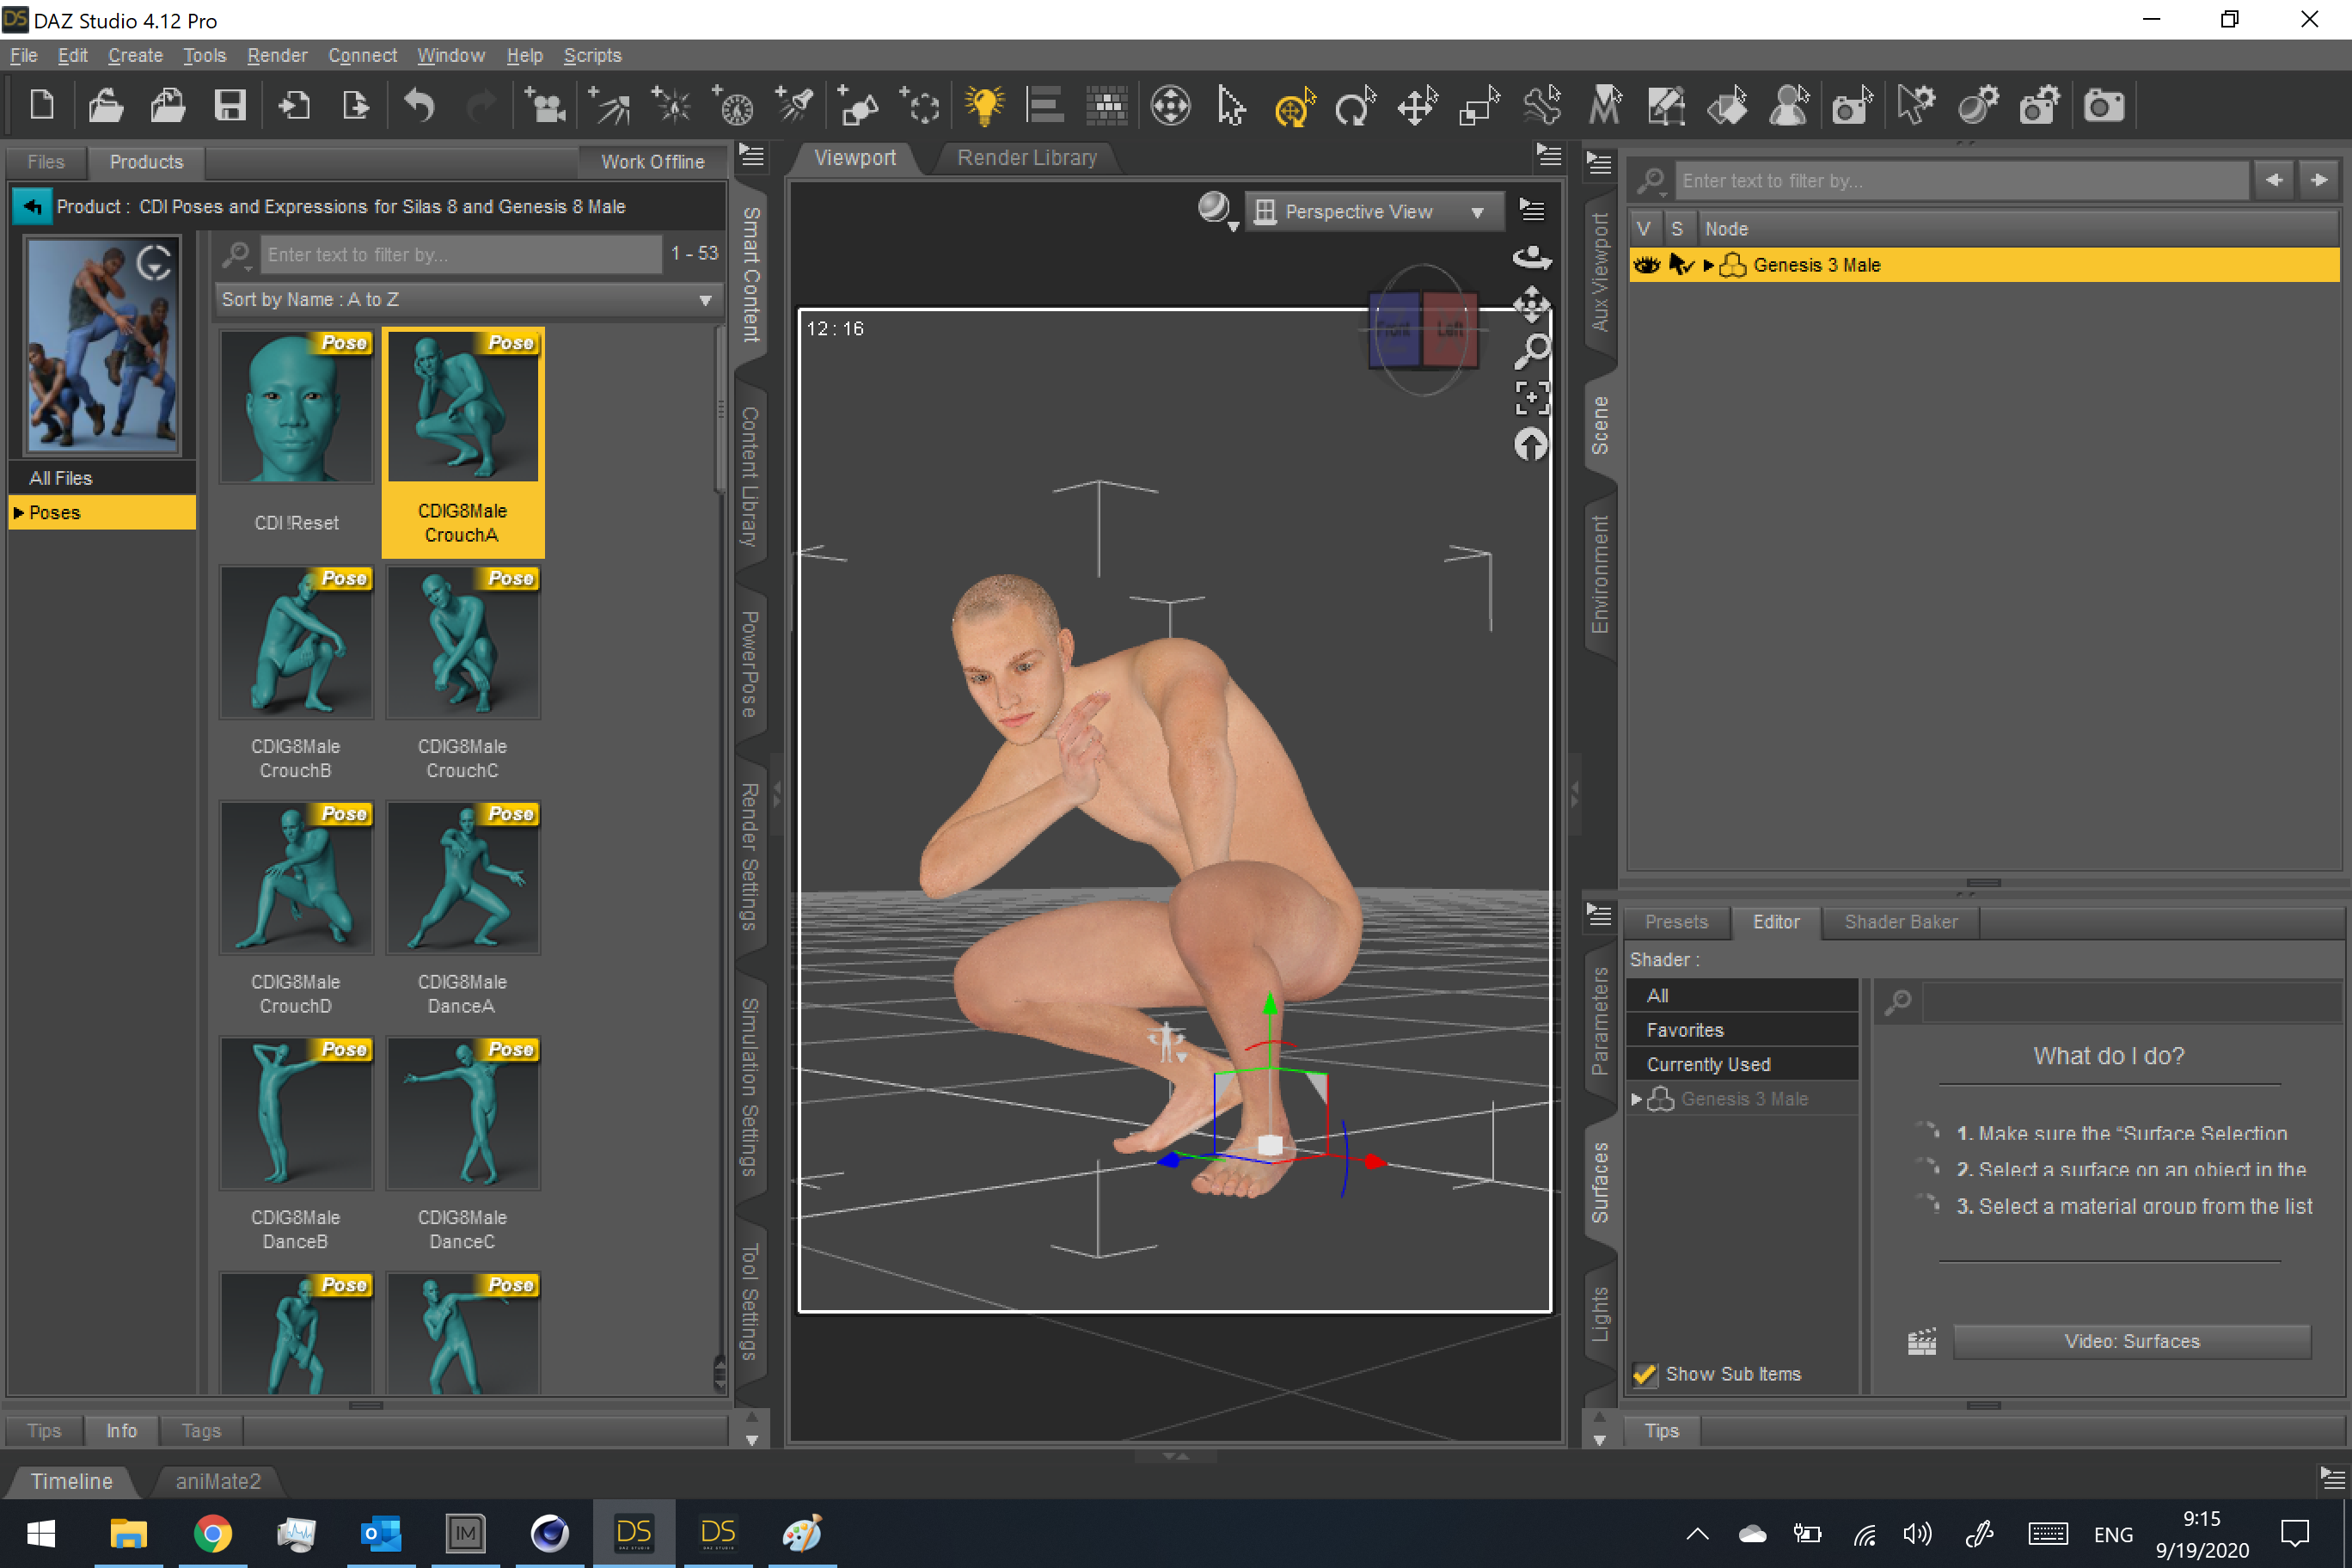Image resolution: width=2352 pixels, height=1568 pixels.
Task: Select the Translate move tool
Action: (1416, 105)
